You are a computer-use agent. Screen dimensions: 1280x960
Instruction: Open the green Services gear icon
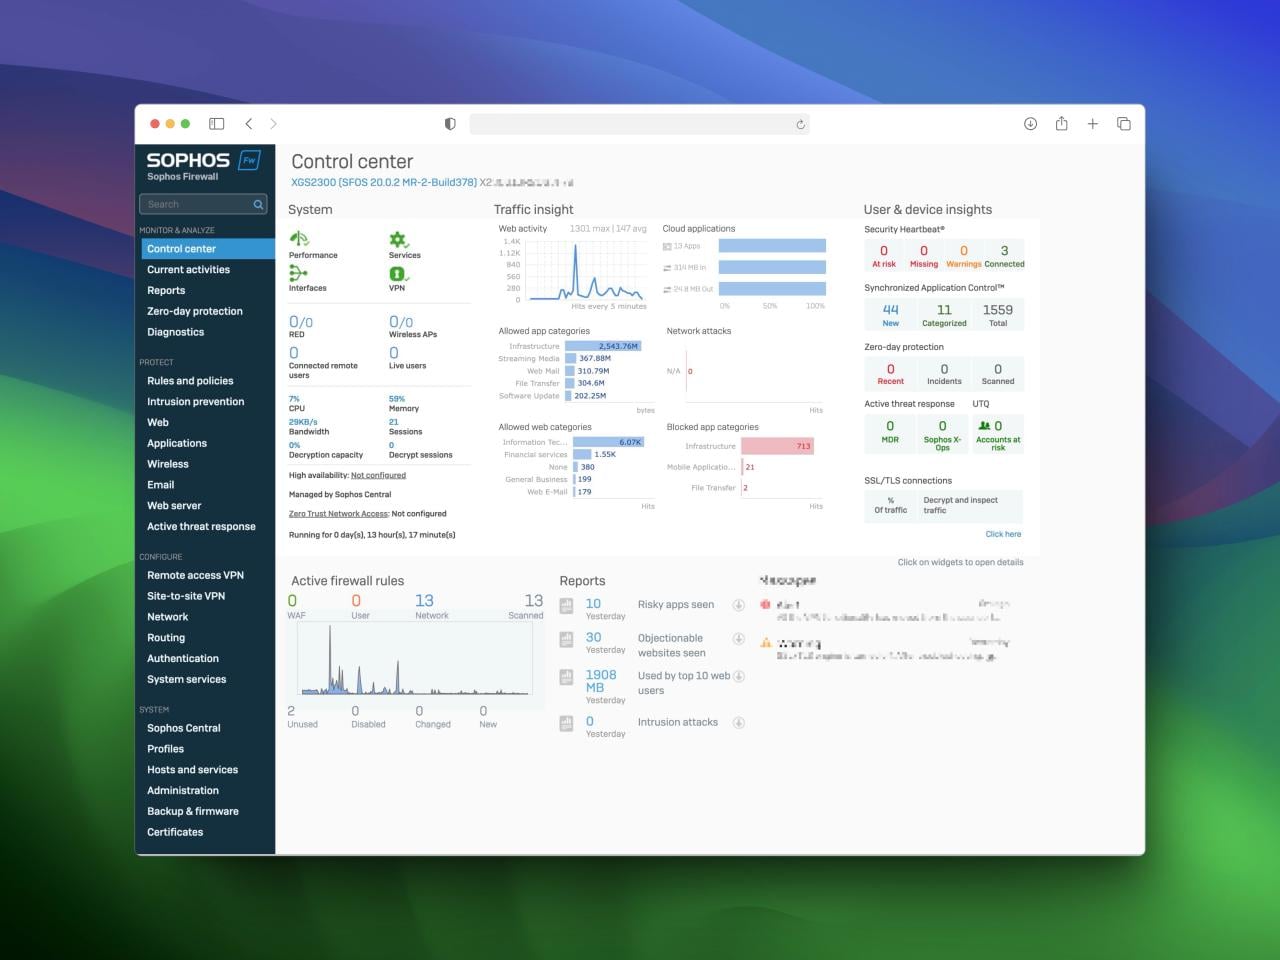coord(399,238)
